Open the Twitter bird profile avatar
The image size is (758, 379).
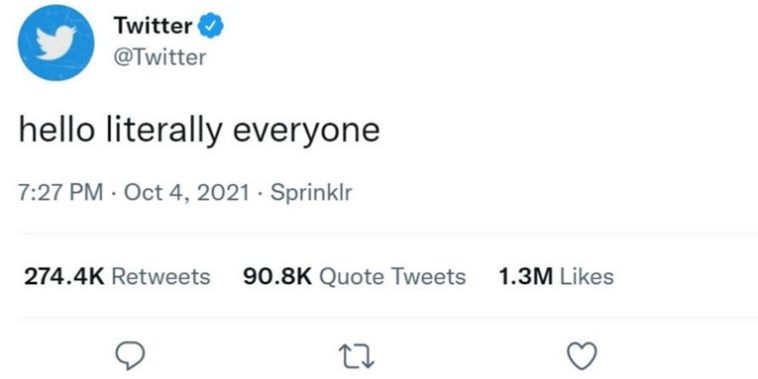(x=56, y=43)
